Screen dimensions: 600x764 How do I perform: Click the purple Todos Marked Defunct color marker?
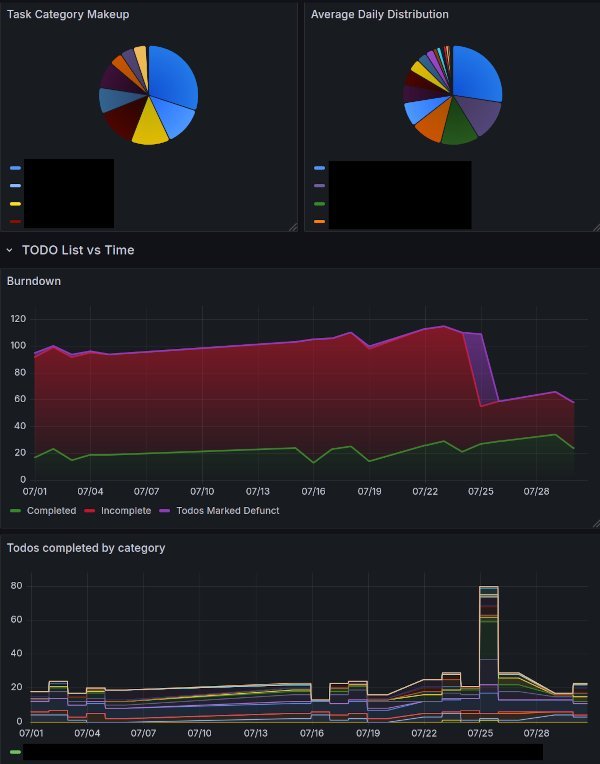164,511
